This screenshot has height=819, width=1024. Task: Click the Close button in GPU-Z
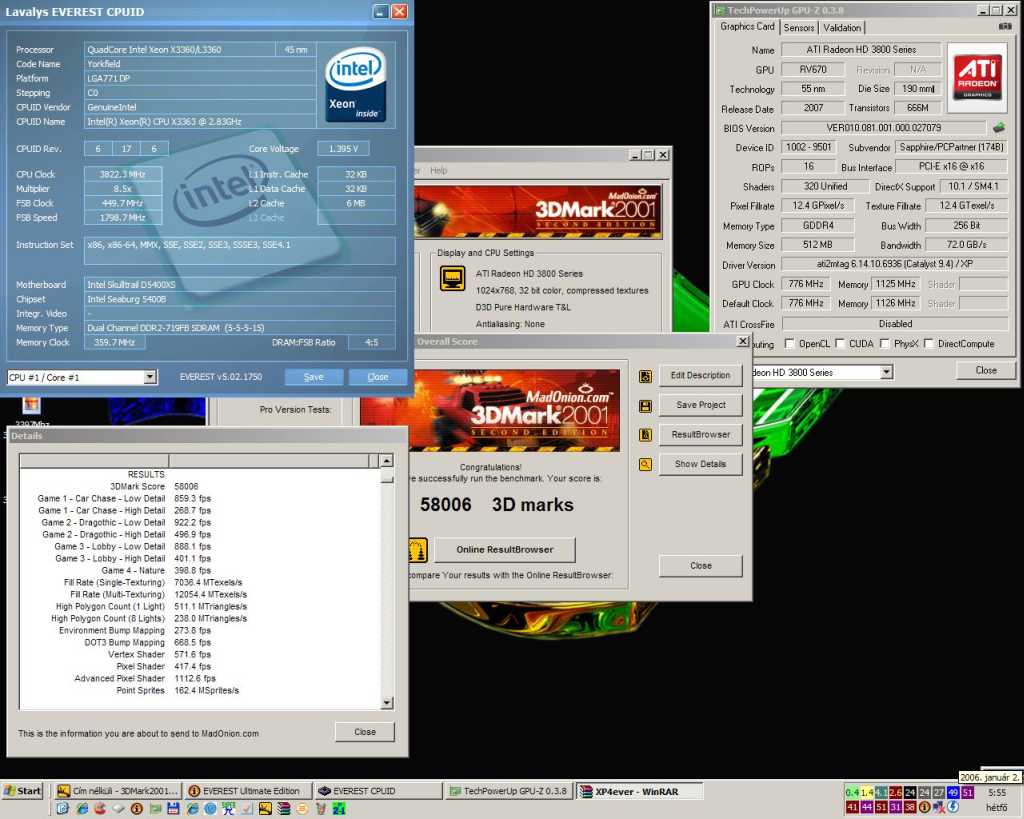(985, 370)
